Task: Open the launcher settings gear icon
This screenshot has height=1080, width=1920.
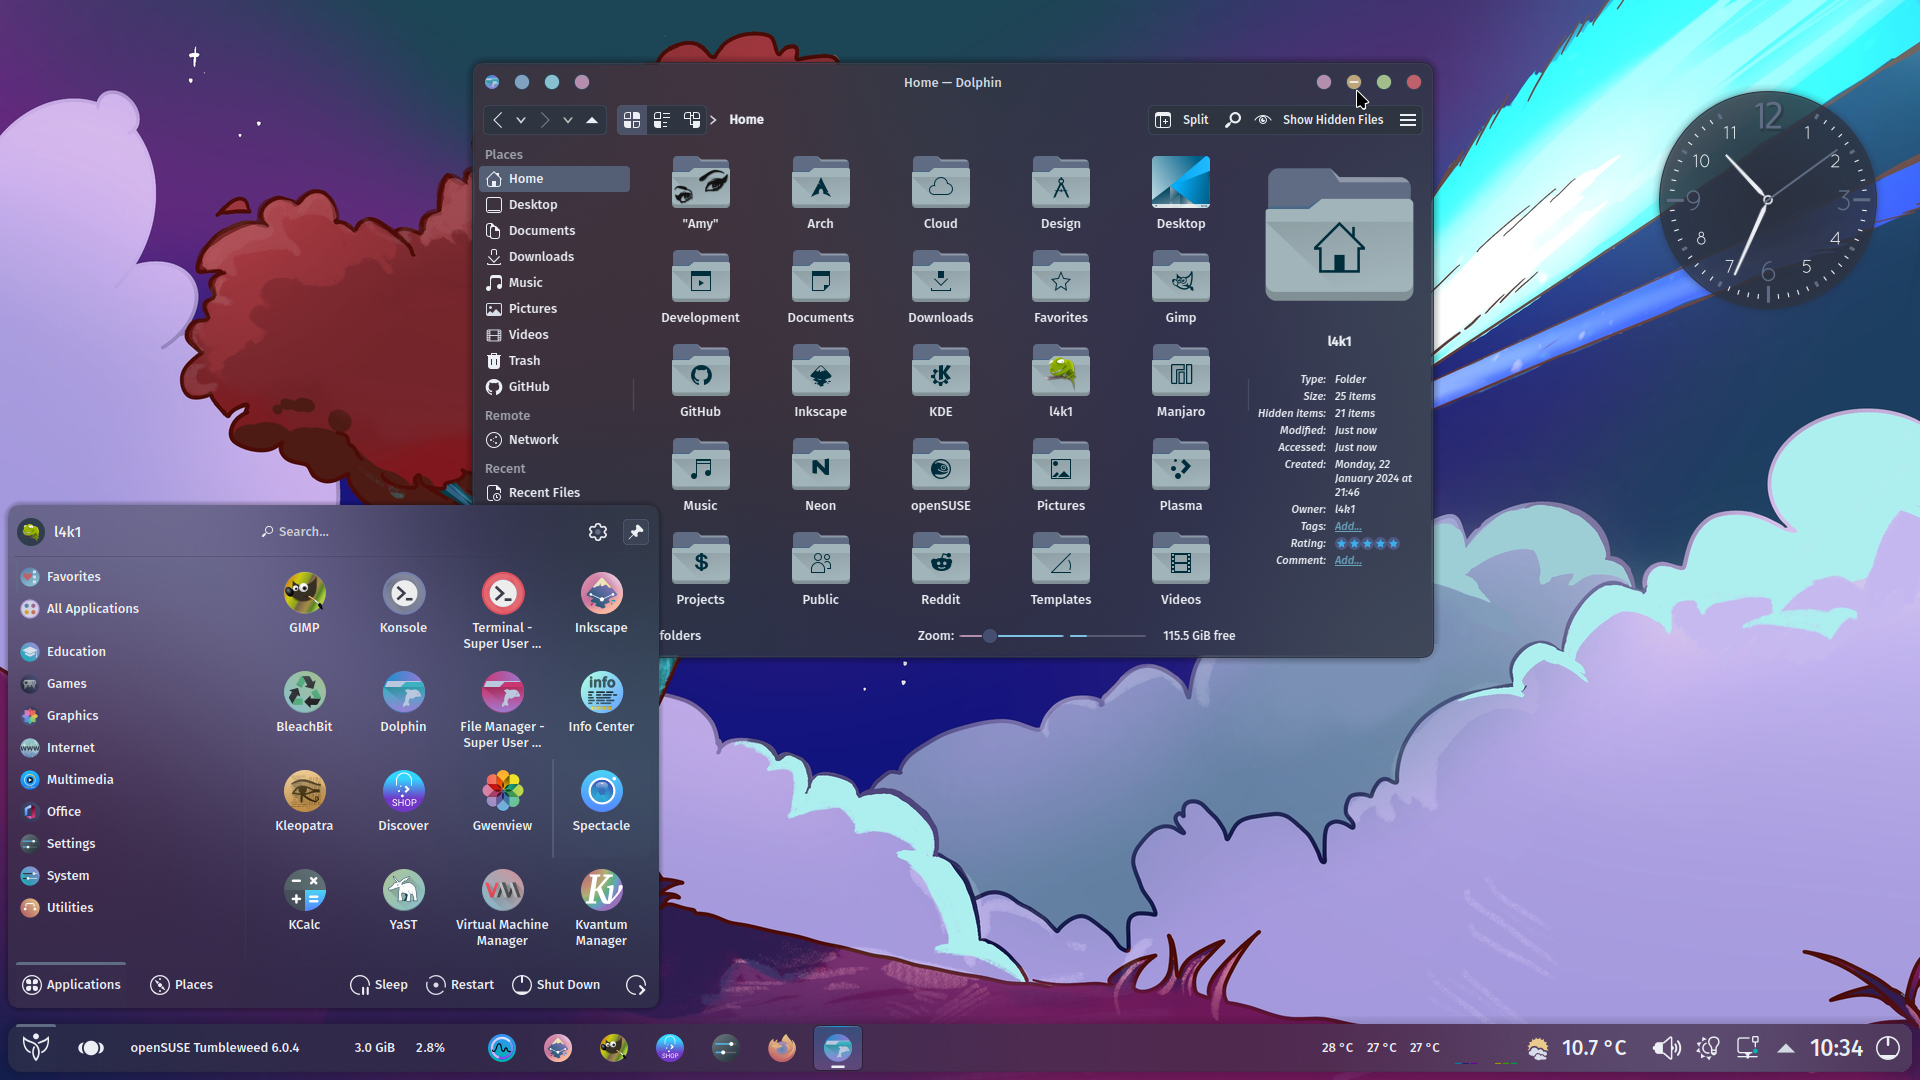Action: click(598, 532)
